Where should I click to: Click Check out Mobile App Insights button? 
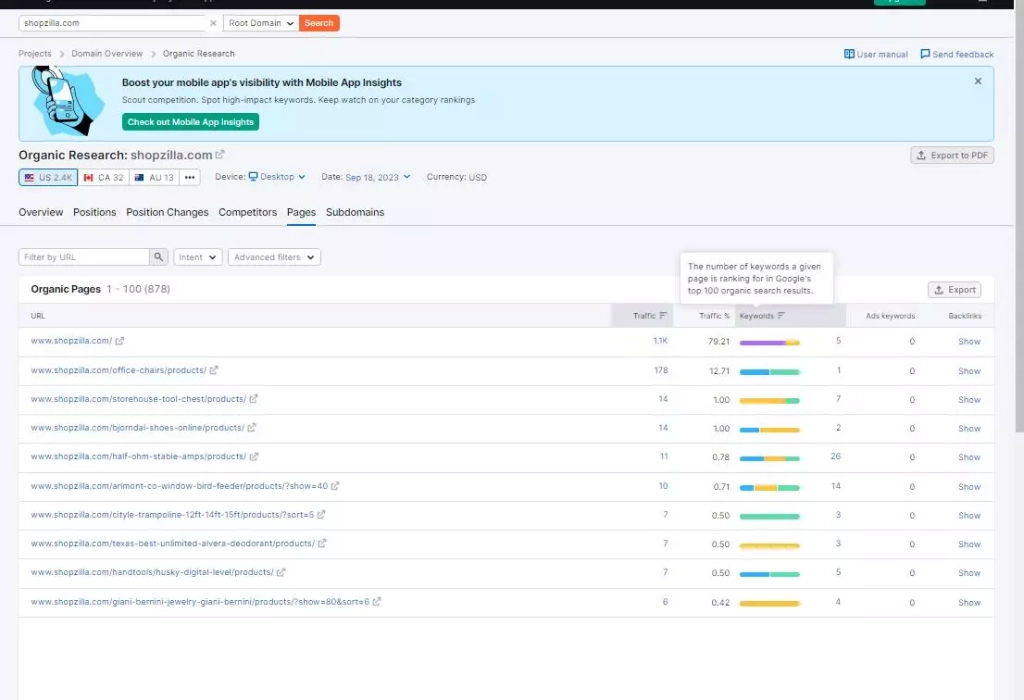[191, 122]
